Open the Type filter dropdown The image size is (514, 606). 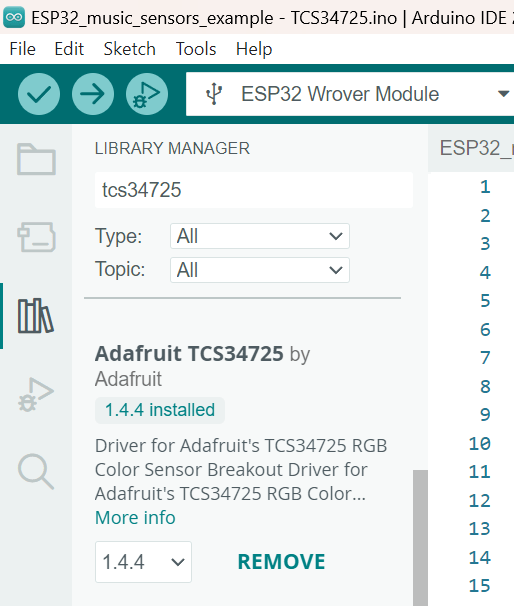[260, 236]
